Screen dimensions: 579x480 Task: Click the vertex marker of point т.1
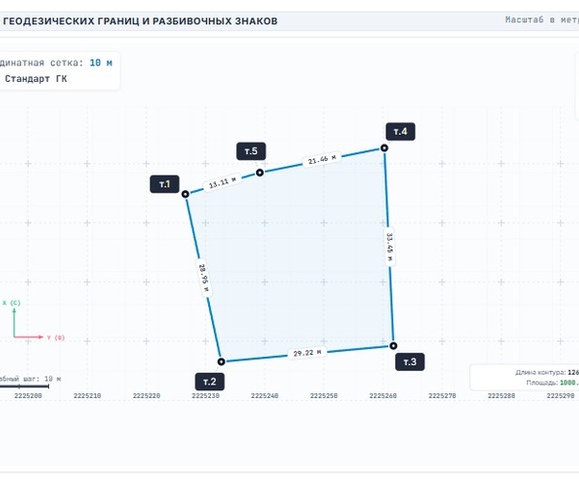click(x=185, y=194)
